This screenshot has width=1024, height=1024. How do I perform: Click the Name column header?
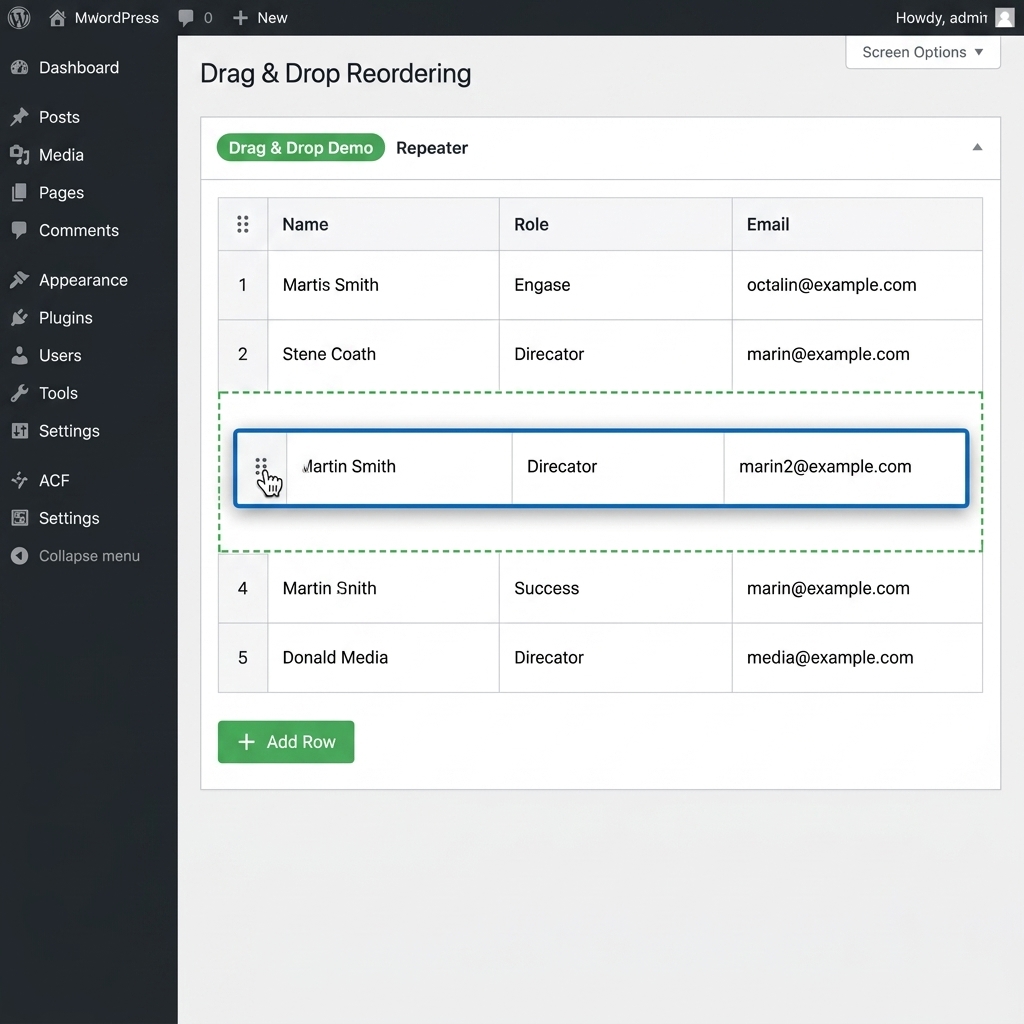383,224
